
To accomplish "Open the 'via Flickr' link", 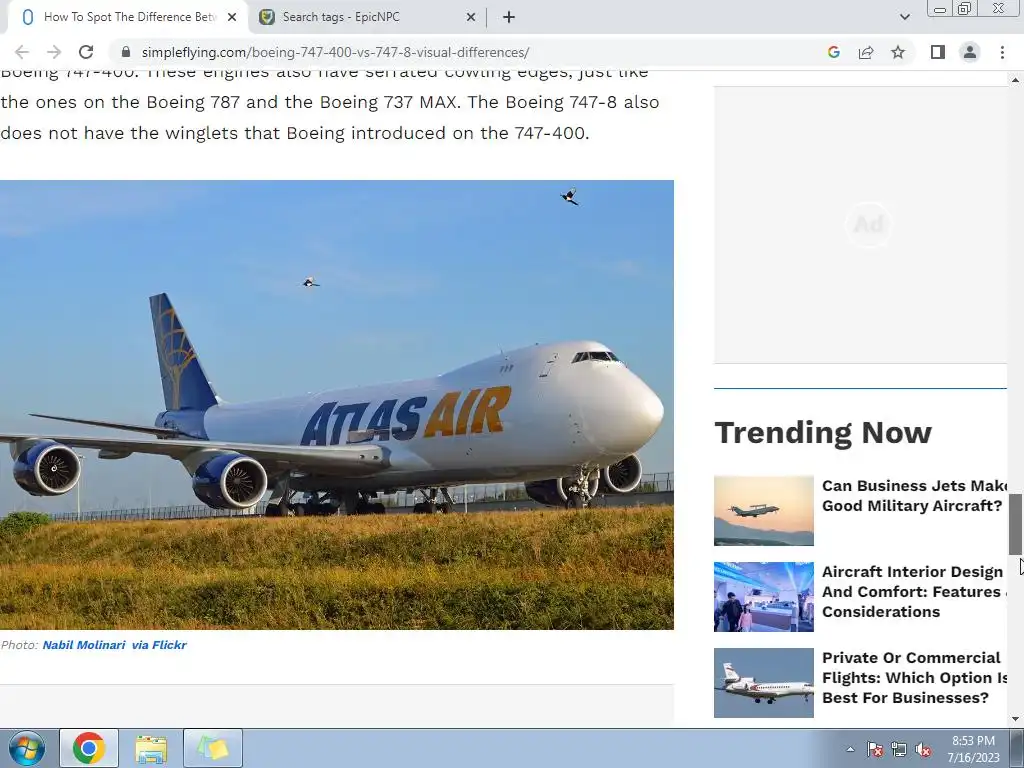I will point(159,645).
